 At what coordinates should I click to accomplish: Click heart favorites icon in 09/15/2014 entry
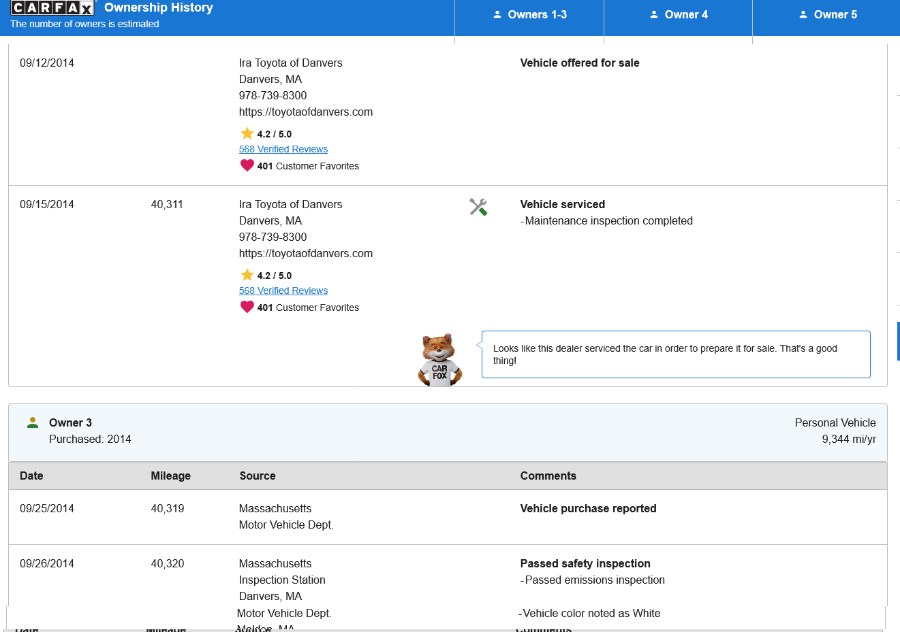247,307
